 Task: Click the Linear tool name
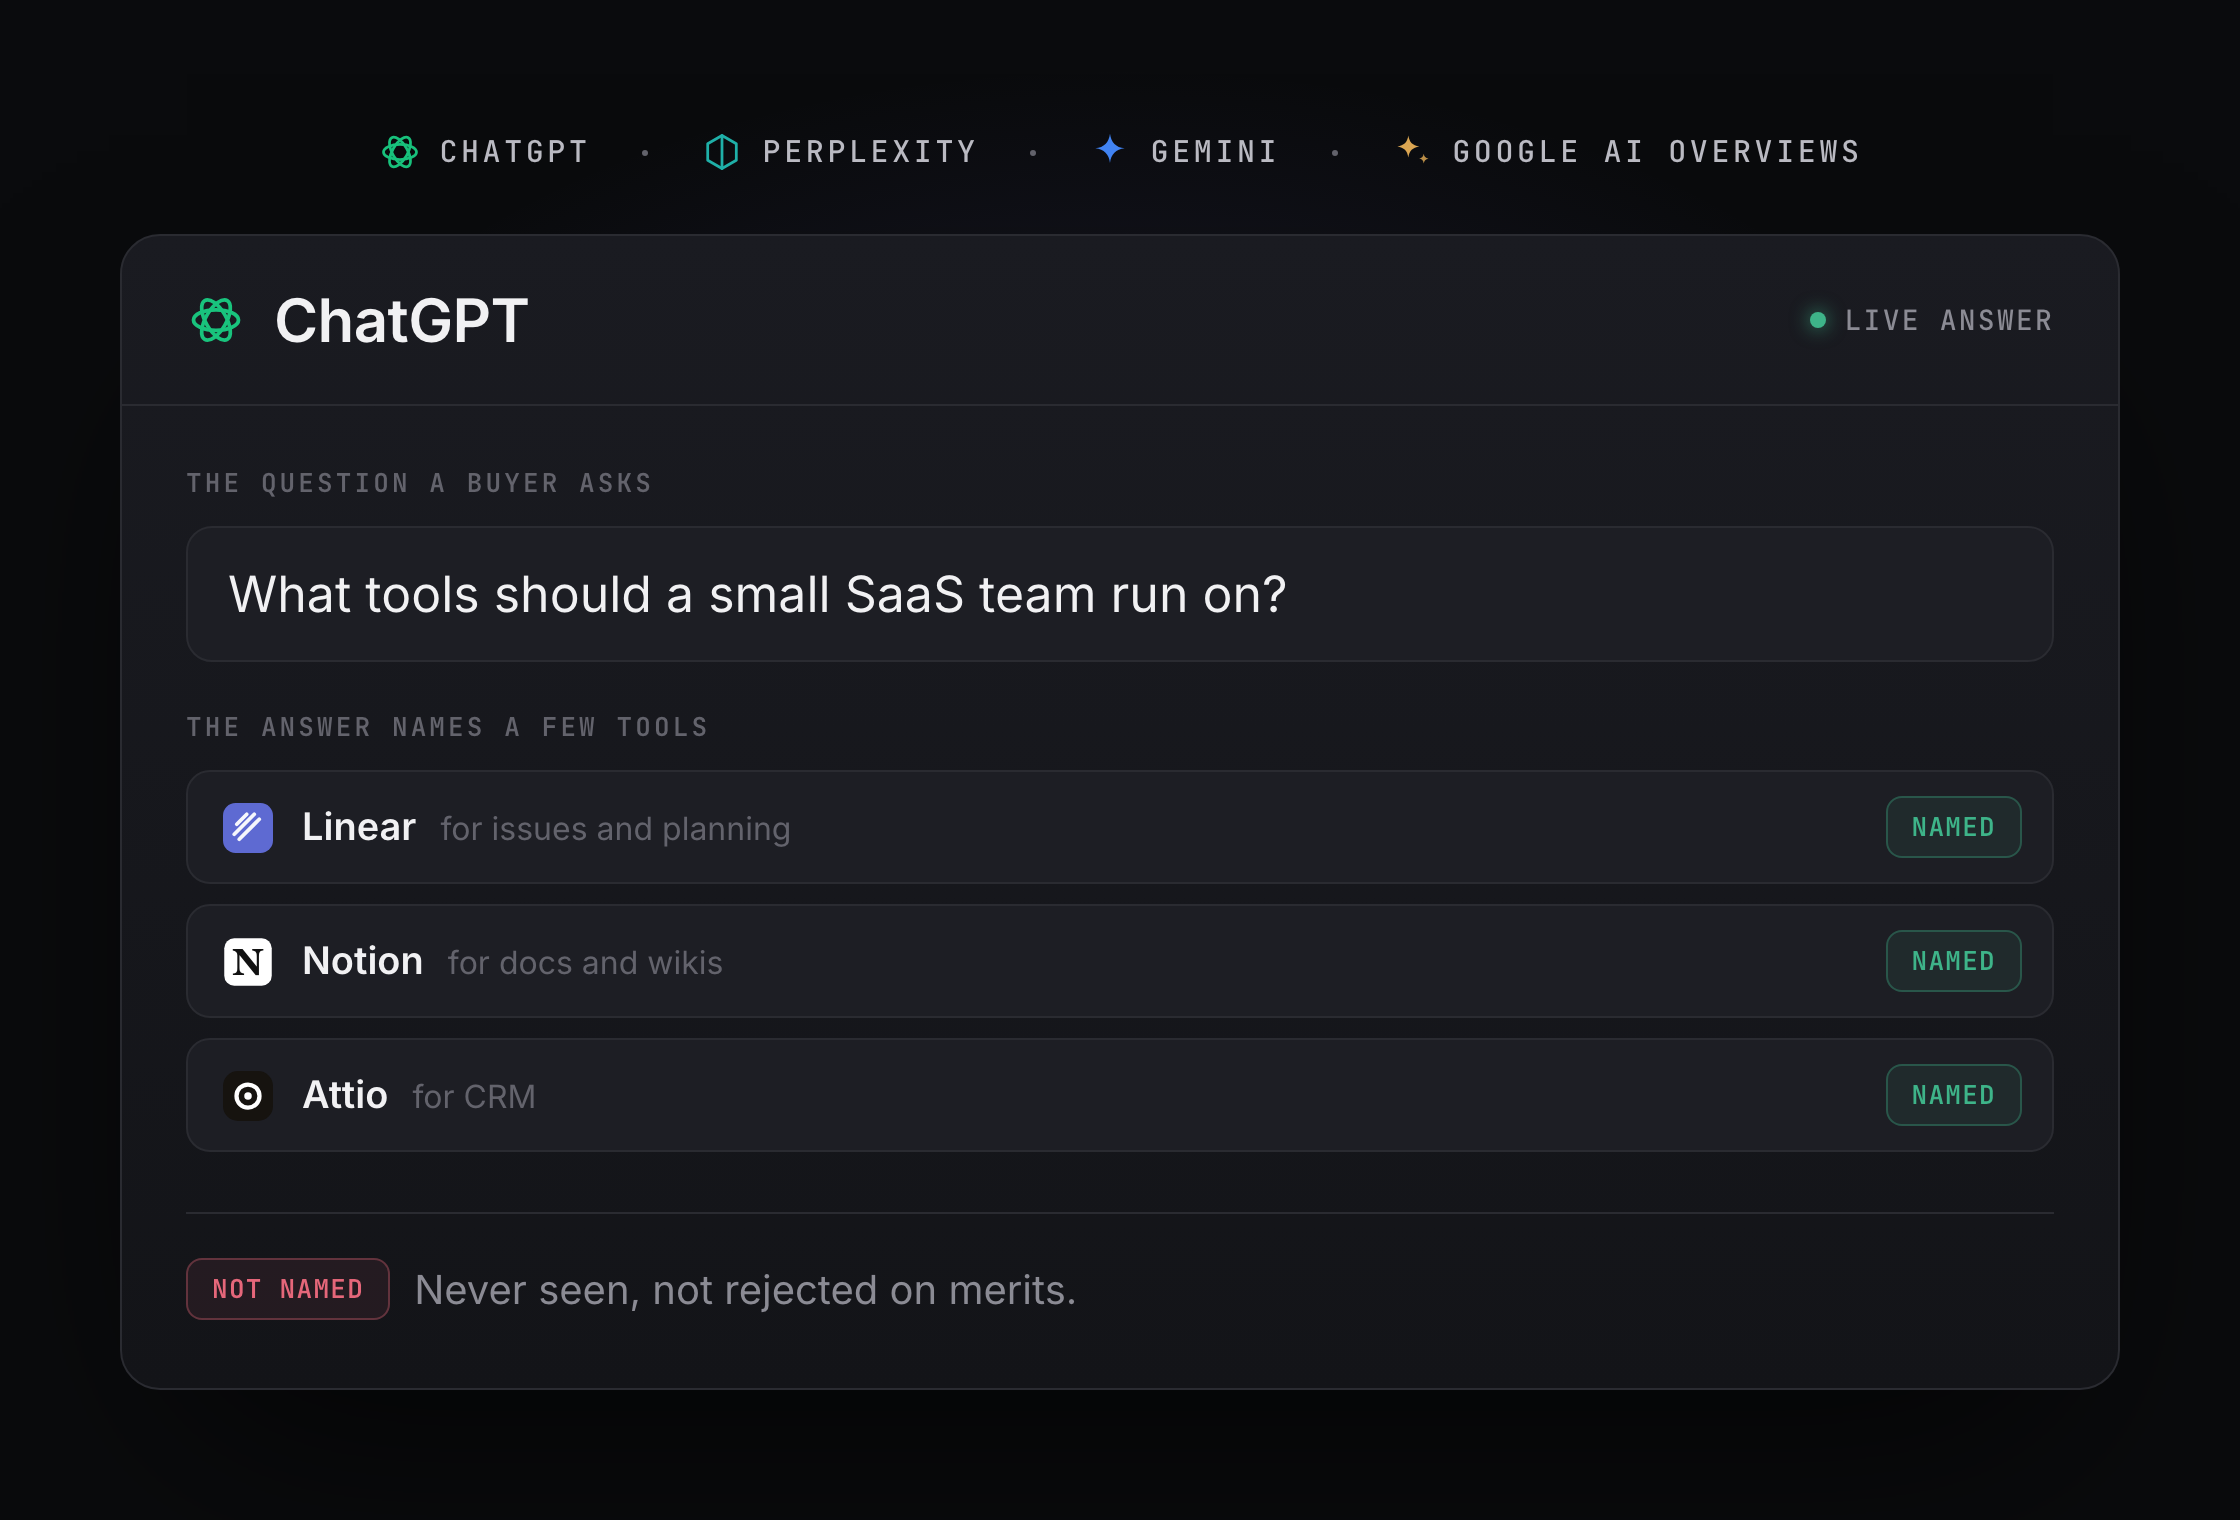(358, 827)
